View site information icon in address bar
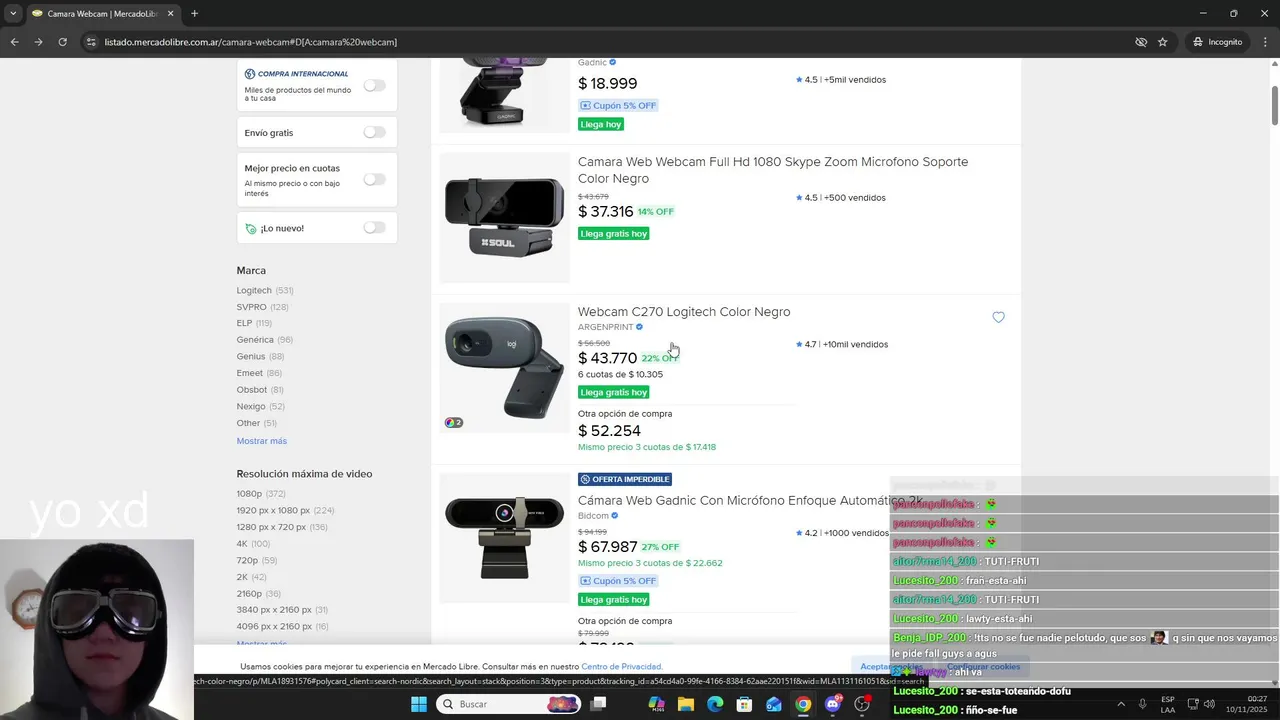Viewport: 1280px width, 720px height. 91,42
